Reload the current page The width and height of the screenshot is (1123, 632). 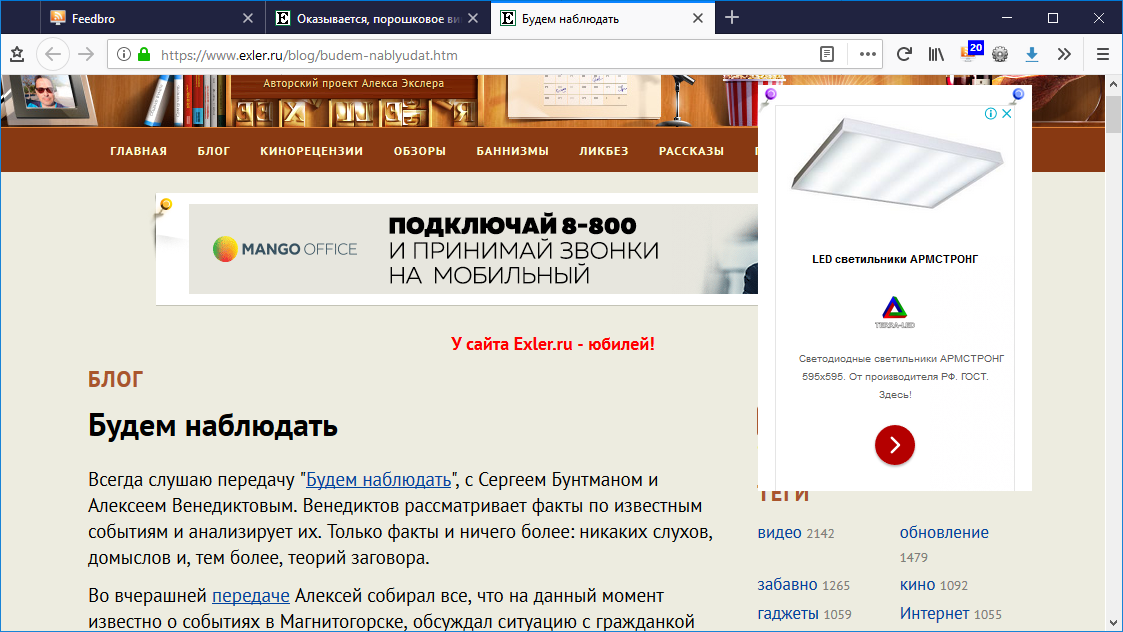(904, 54)
